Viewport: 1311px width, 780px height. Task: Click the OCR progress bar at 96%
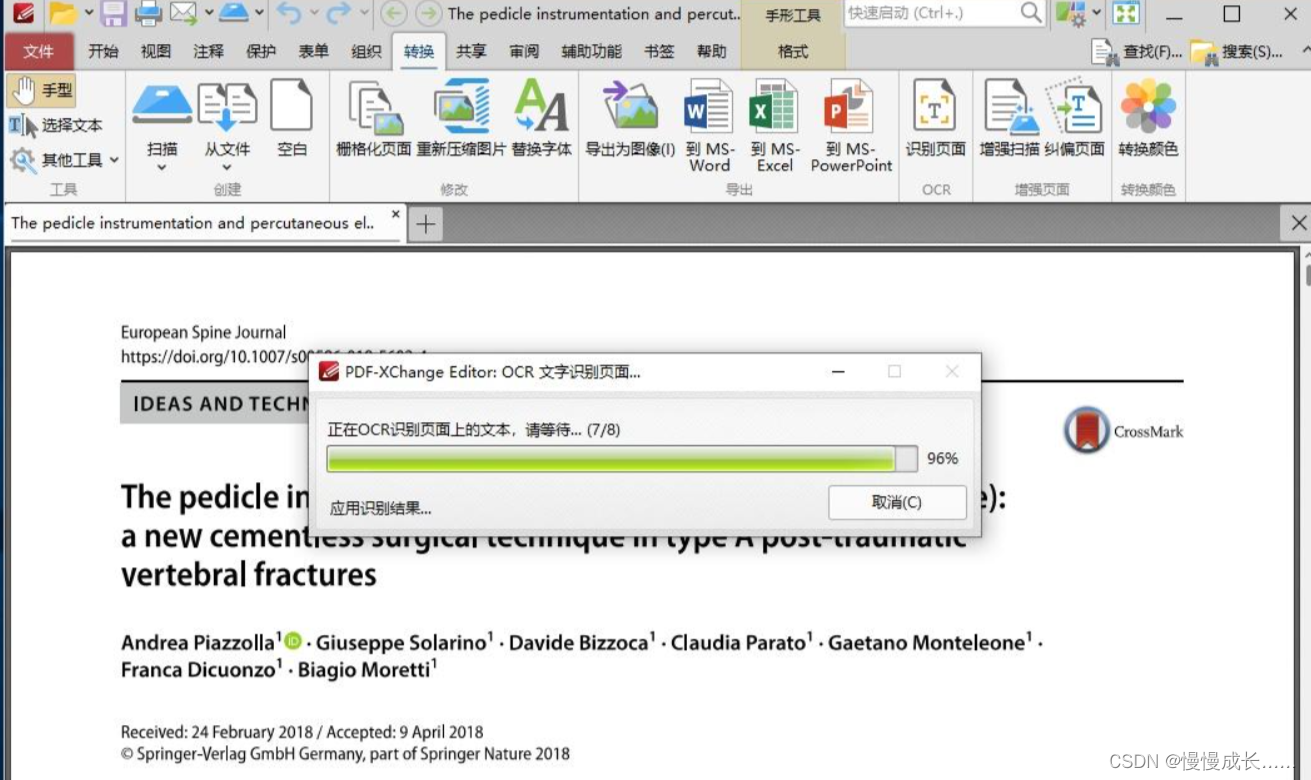pos(622,459)
